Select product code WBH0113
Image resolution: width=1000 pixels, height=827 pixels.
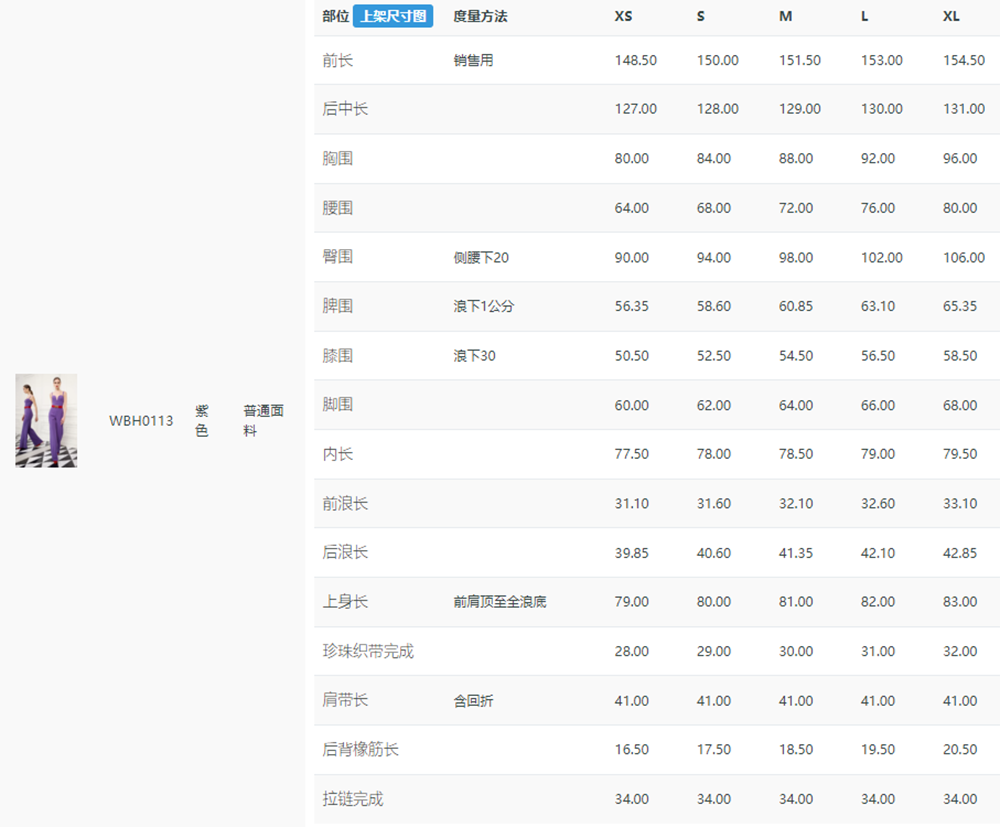point(141,421)
